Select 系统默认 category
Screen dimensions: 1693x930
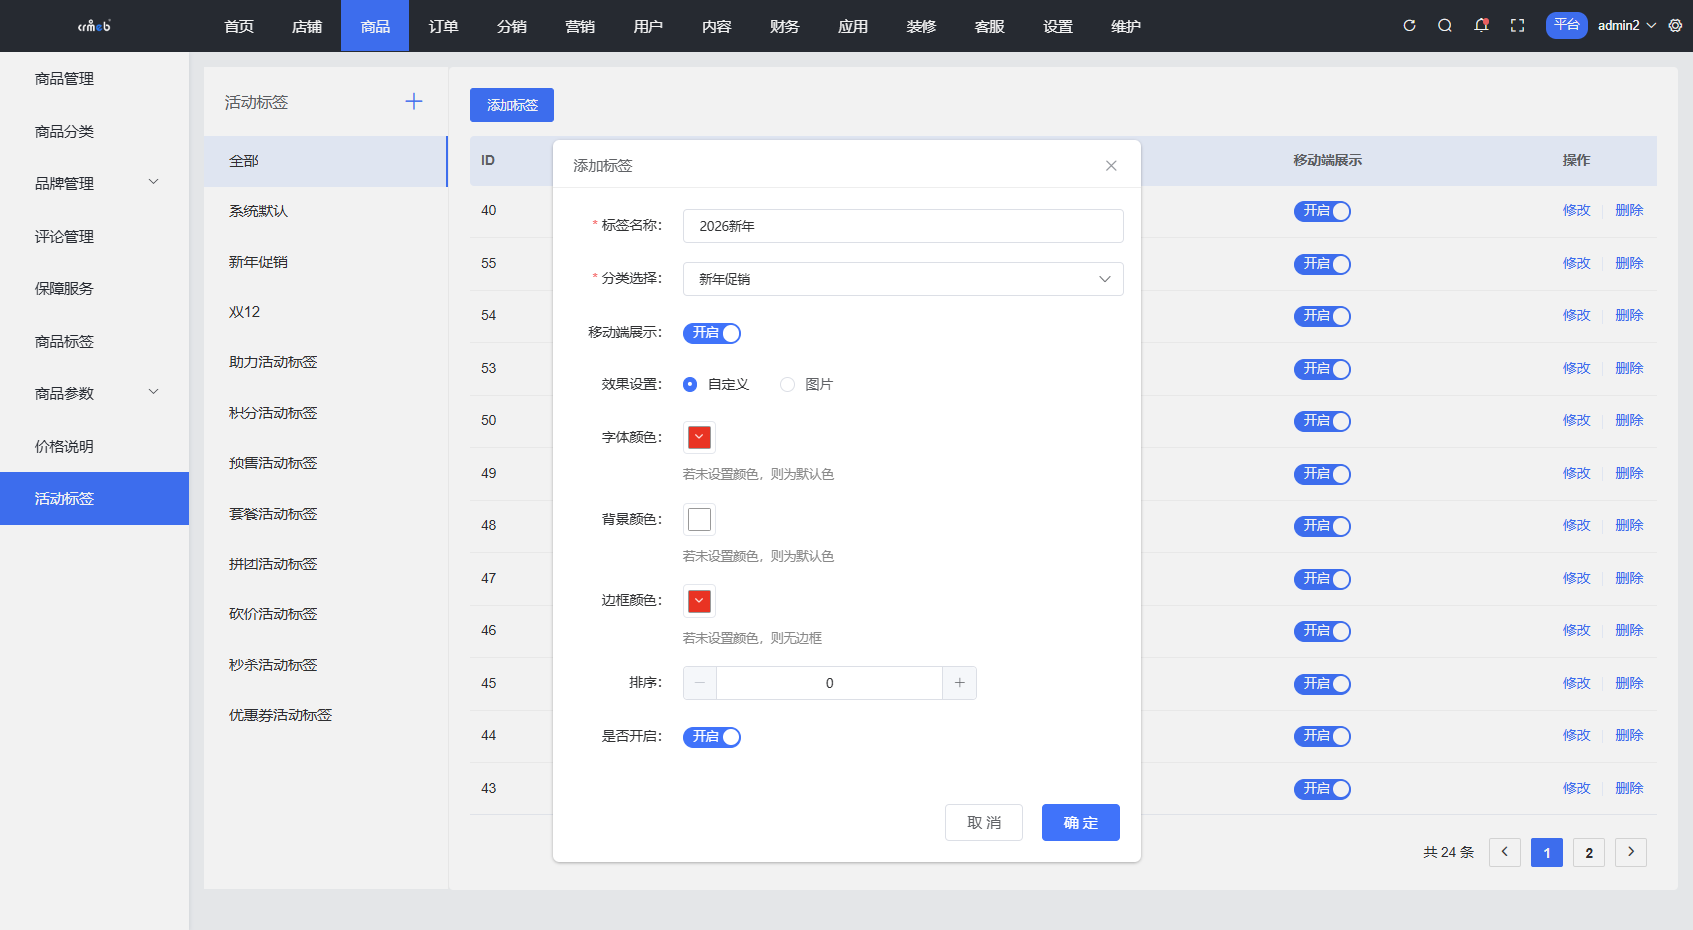326,211
